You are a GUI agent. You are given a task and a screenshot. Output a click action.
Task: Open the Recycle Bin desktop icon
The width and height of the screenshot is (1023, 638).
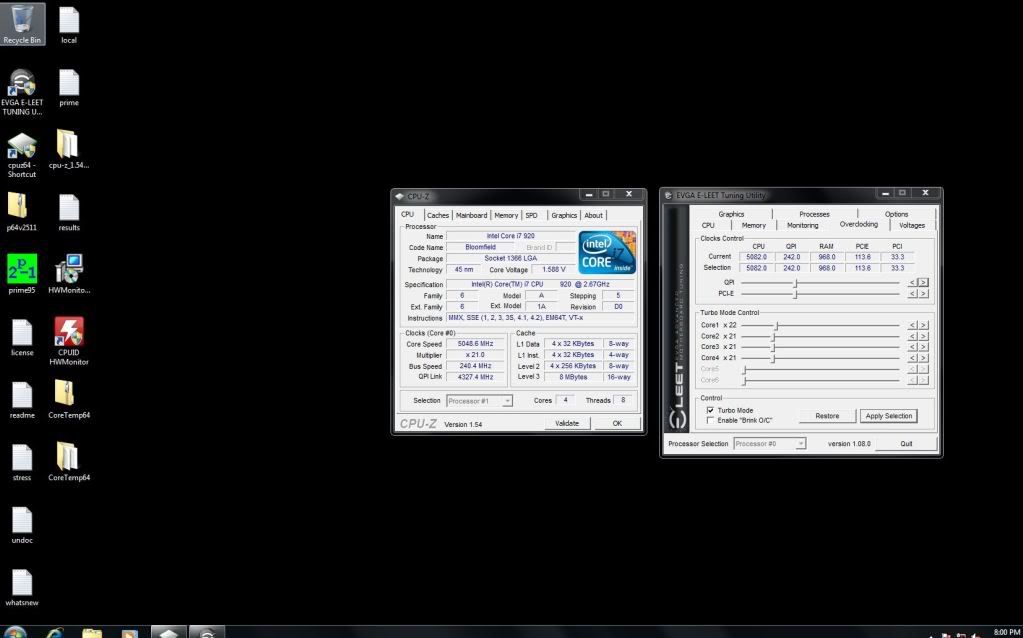pos(22,23)
